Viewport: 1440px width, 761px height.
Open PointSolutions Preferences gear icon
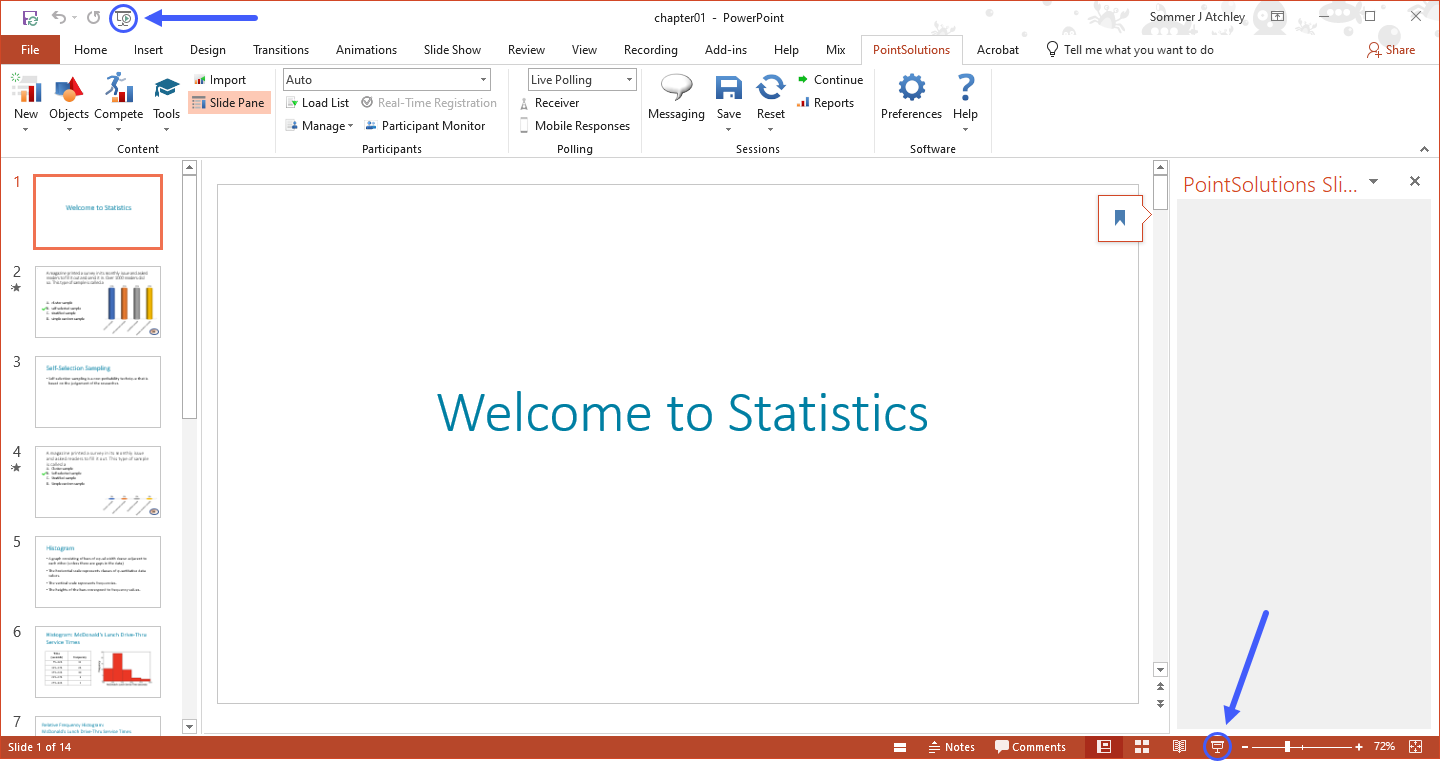coord(911,90)
